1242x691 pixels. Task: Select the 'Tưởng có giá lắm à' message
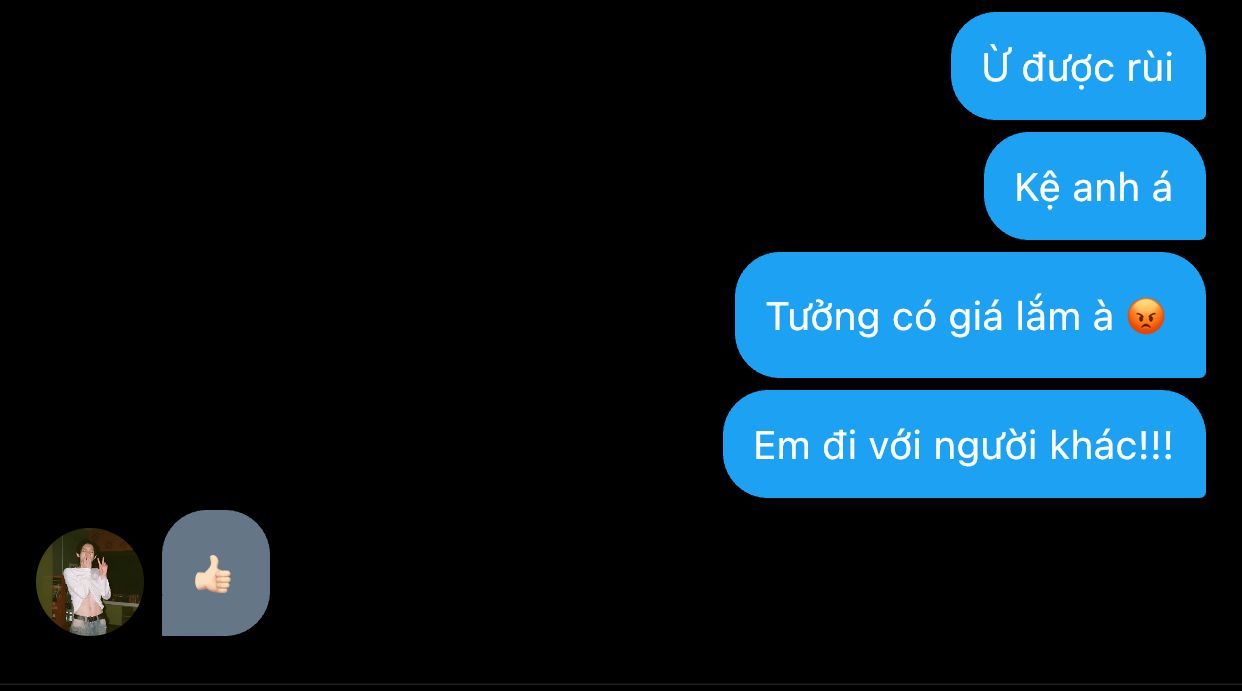(x=970, y=315)
